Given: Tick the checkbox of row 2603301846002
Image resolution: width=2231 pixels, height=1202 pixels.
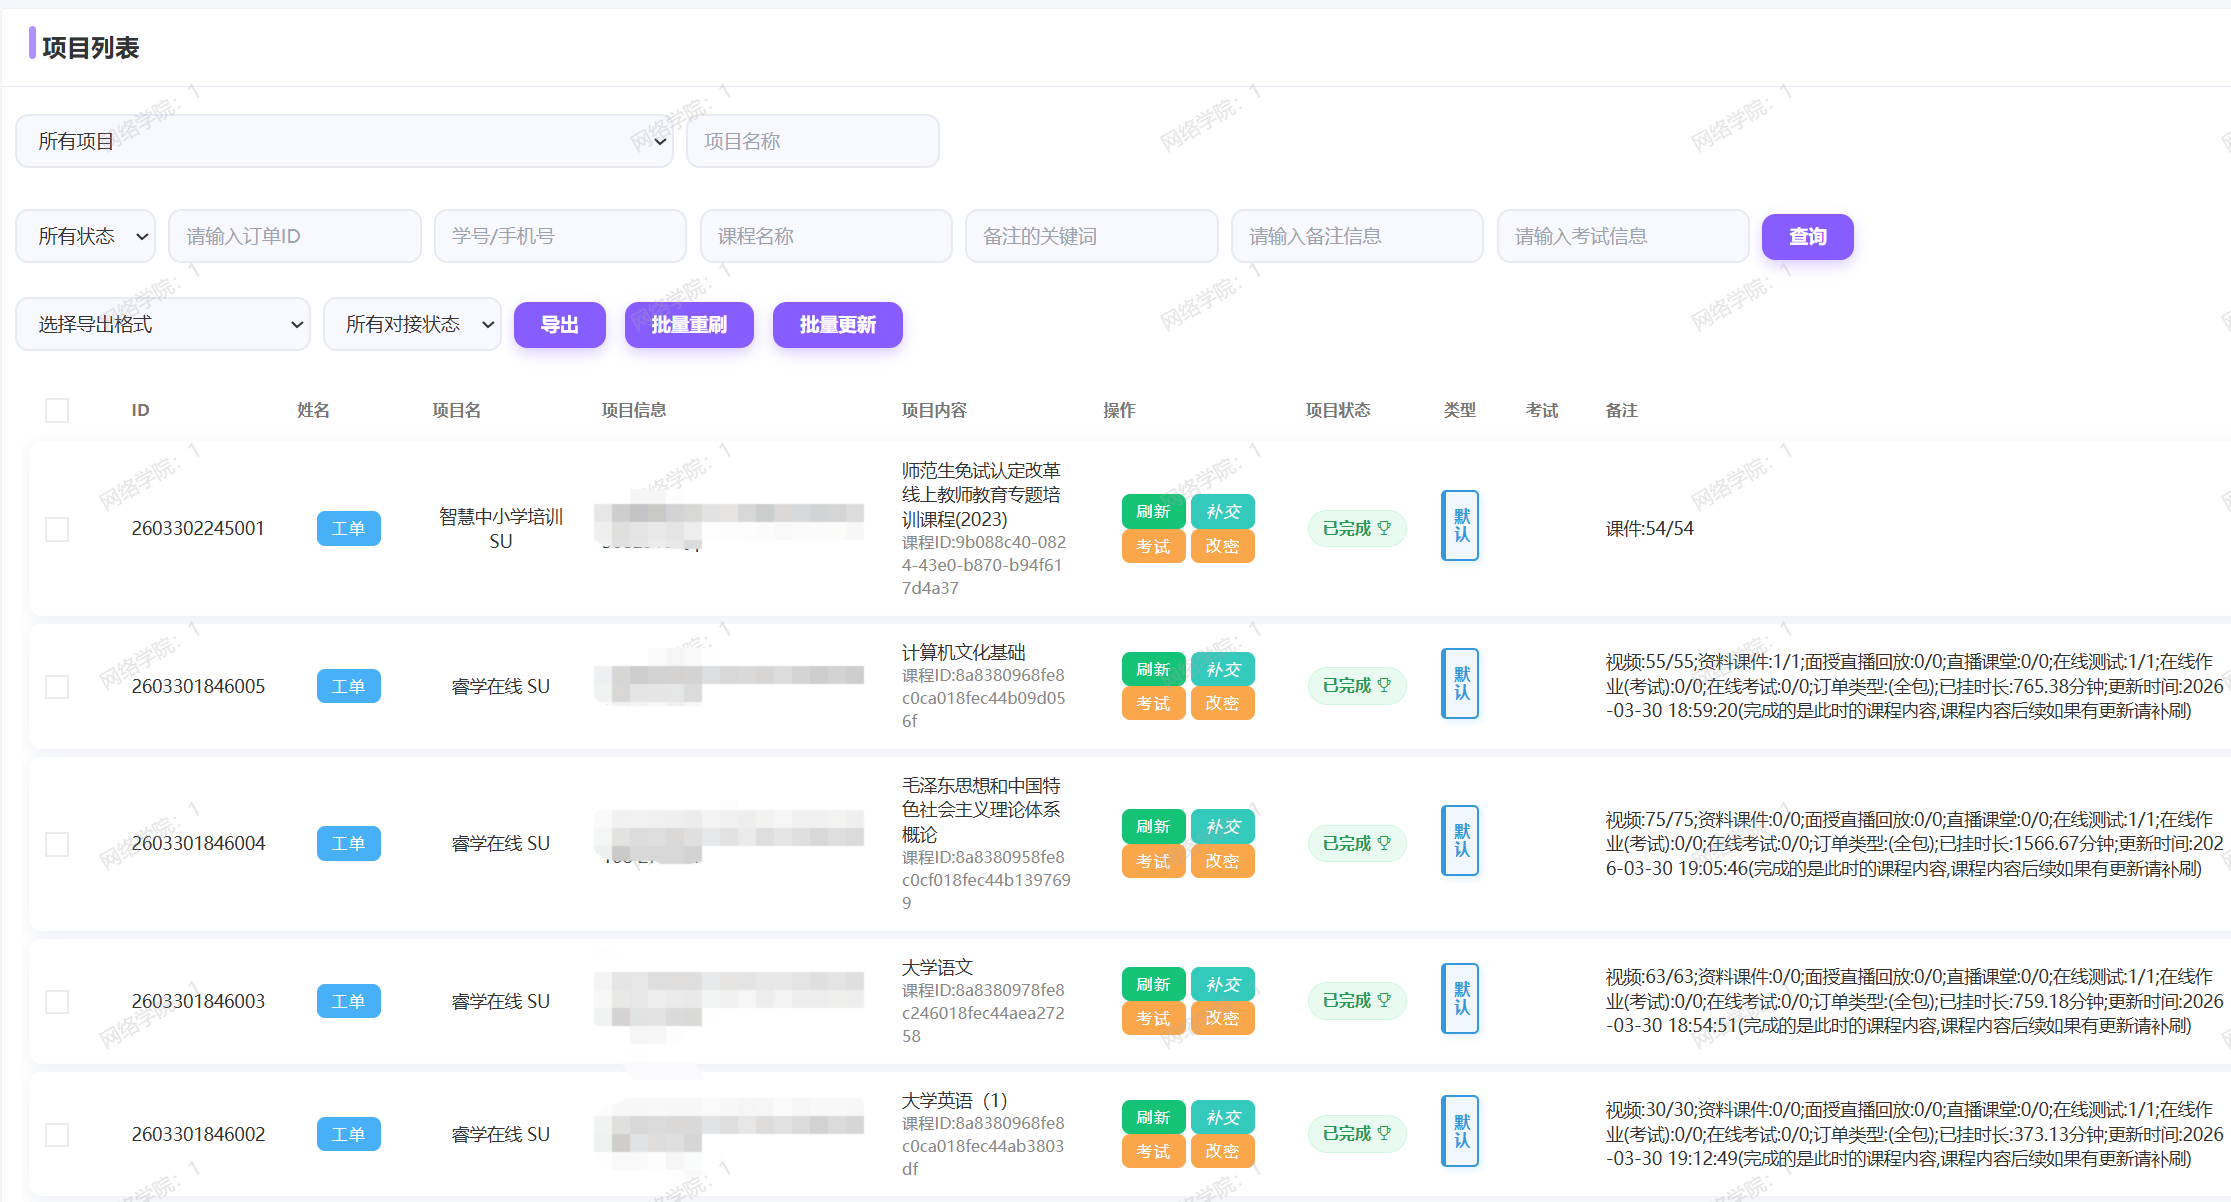Looking at the screenshot, I should tap(56, 1134).
